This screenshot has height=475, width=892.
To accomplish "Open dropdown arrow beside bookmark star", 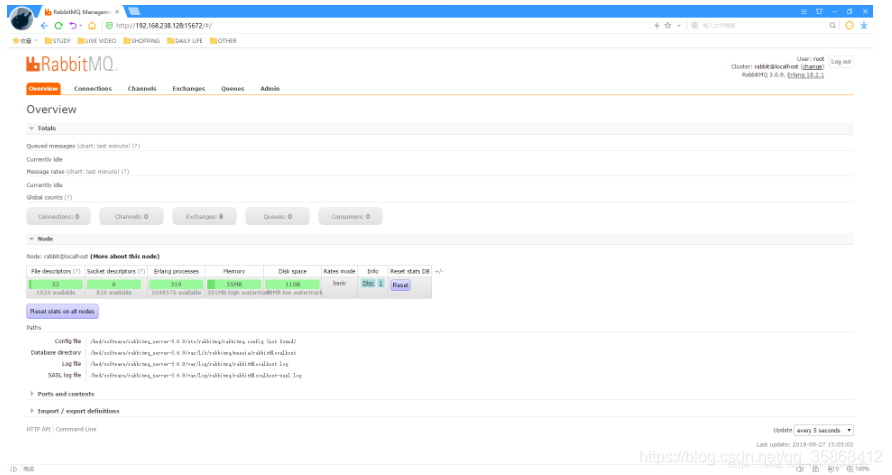I will [x=679, y=26].
